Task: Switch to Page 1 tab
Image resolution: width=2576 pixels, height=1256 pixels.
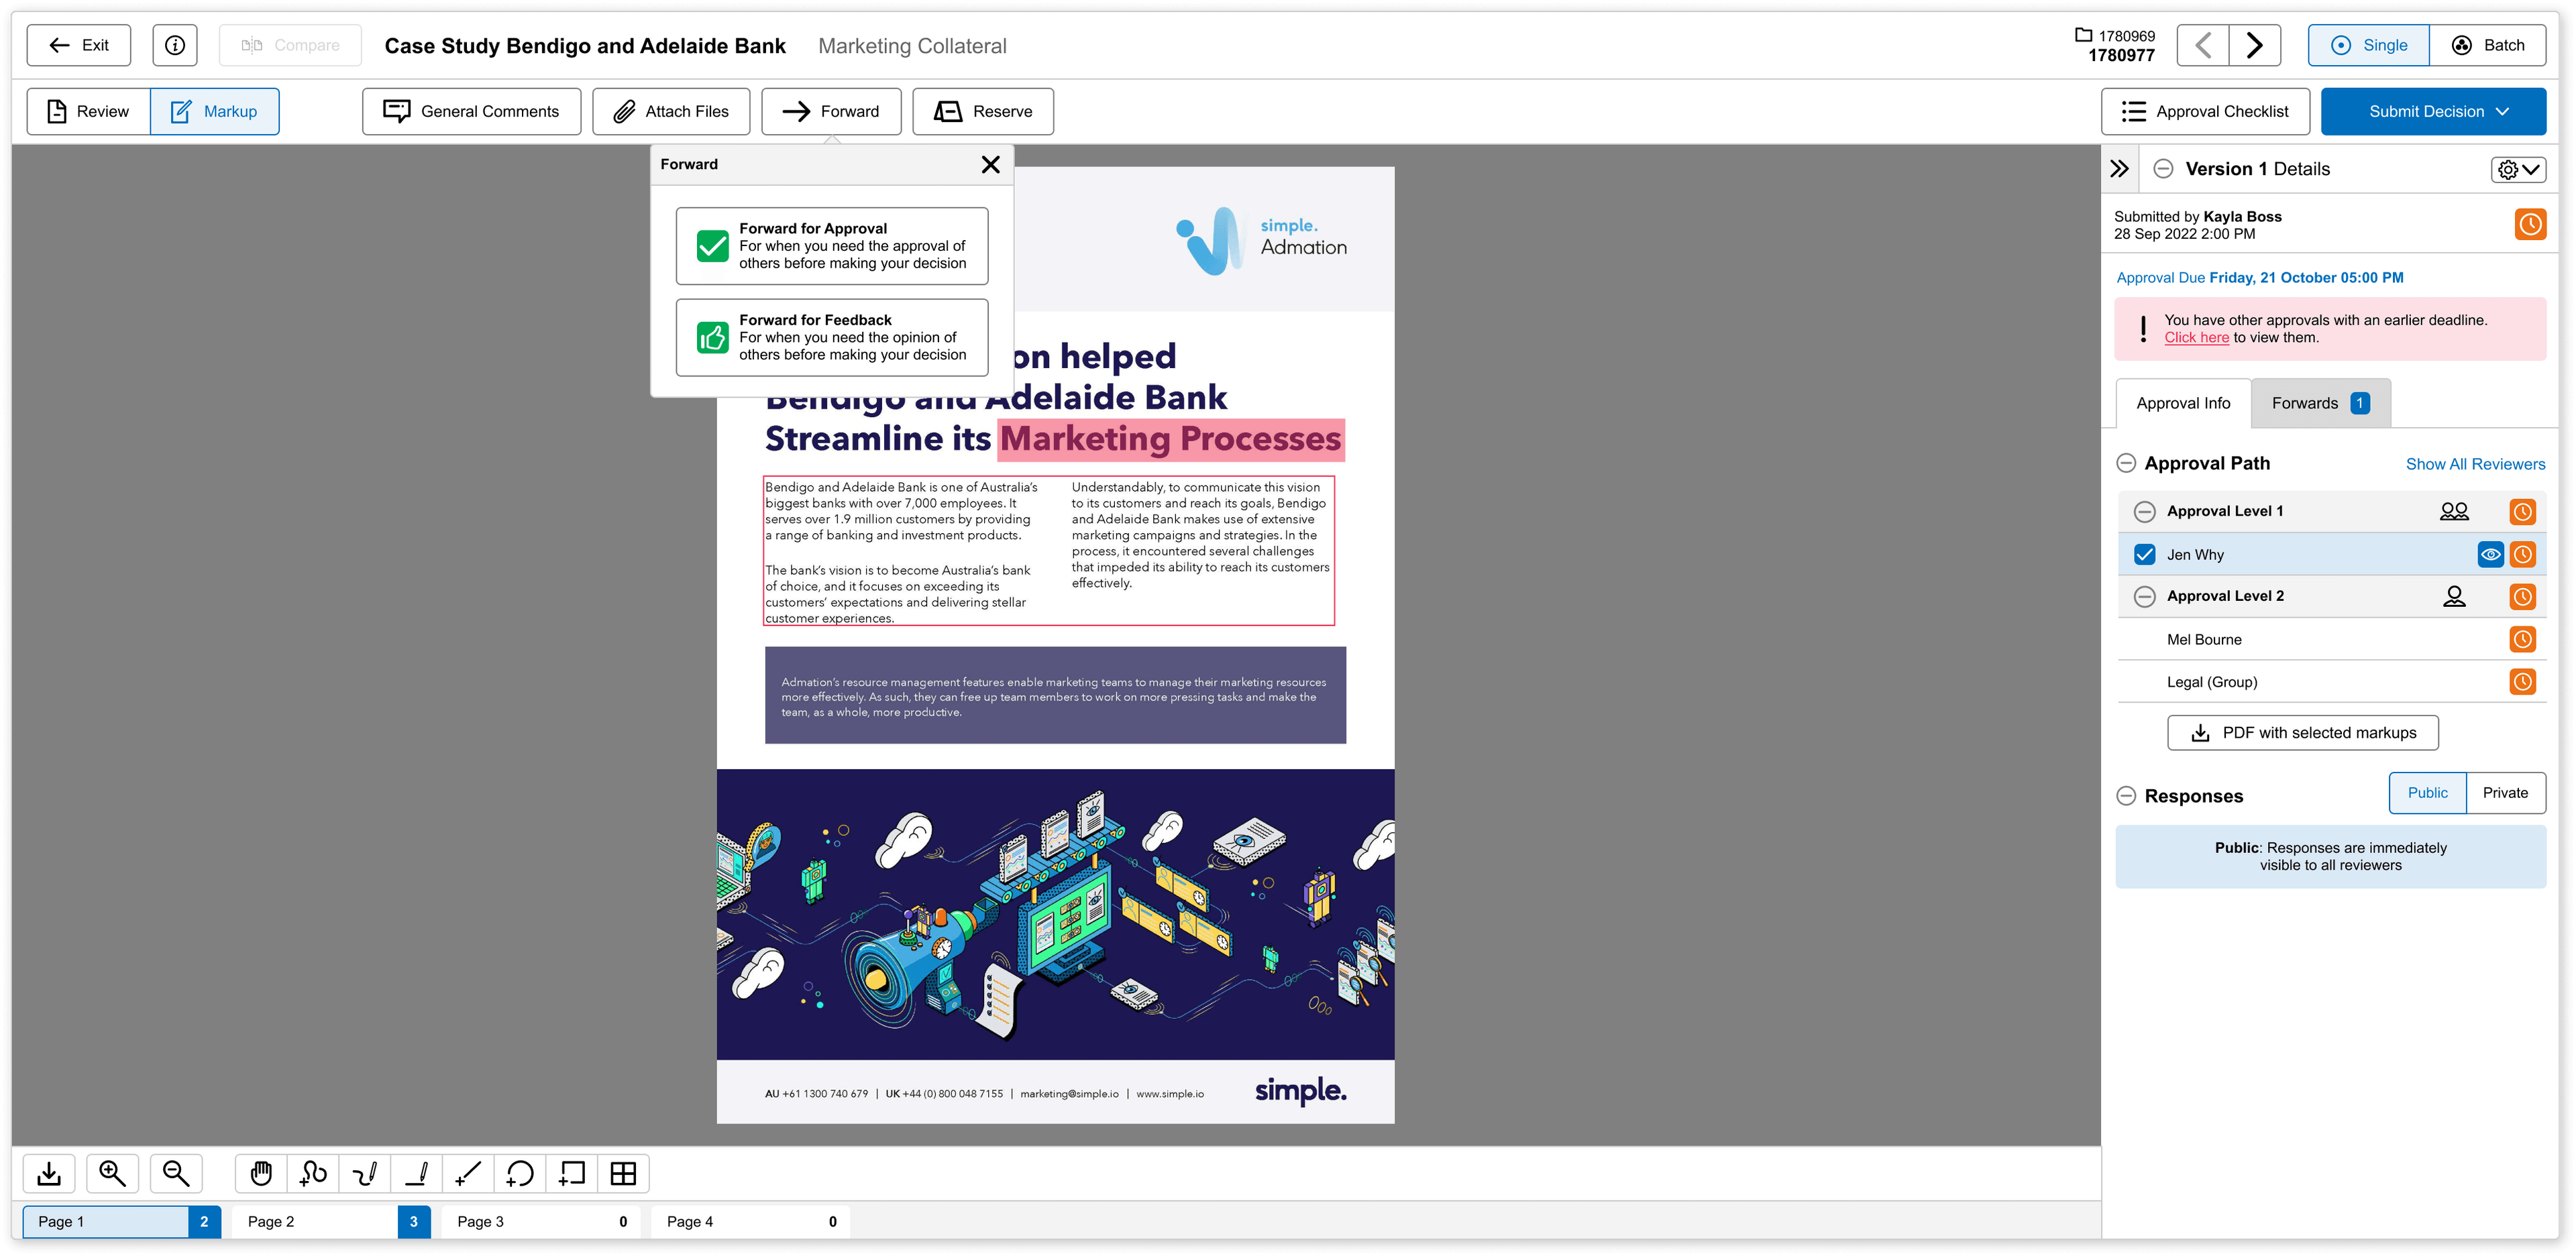Action: click(122, 1221)
